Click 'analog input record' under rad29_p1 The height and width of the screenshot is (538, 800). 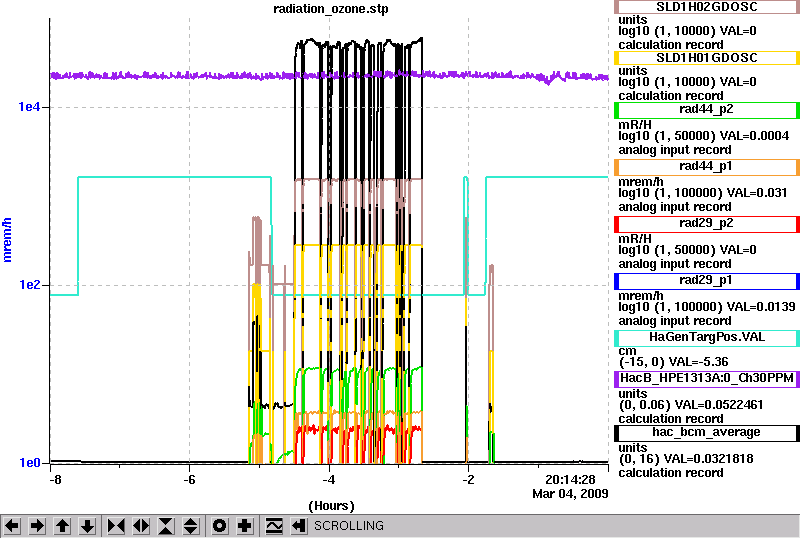click(x=674, y=321)
